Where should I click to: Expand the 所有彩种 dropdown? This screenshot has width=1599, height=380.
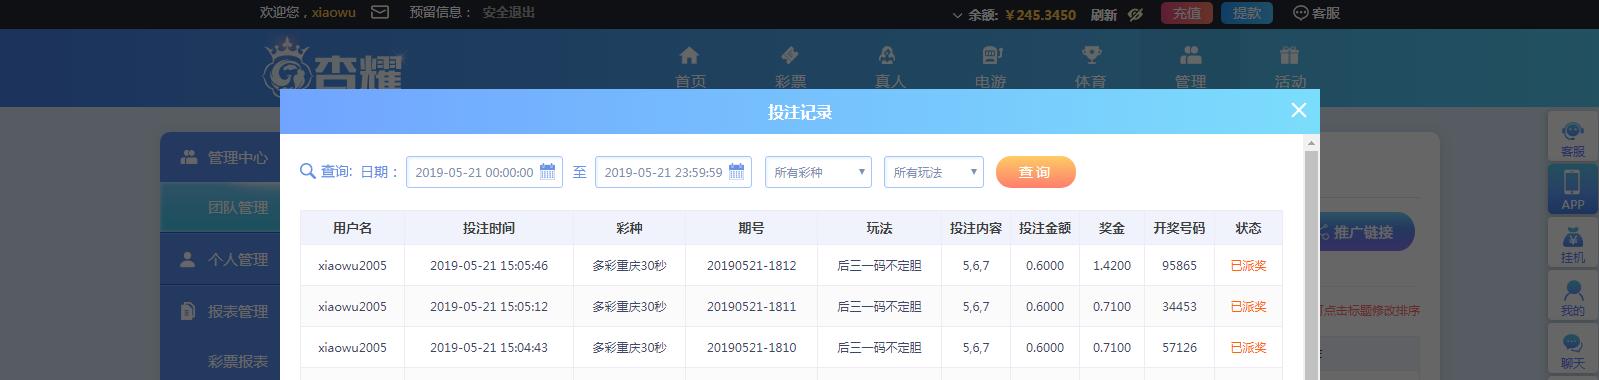pos(818,172)
